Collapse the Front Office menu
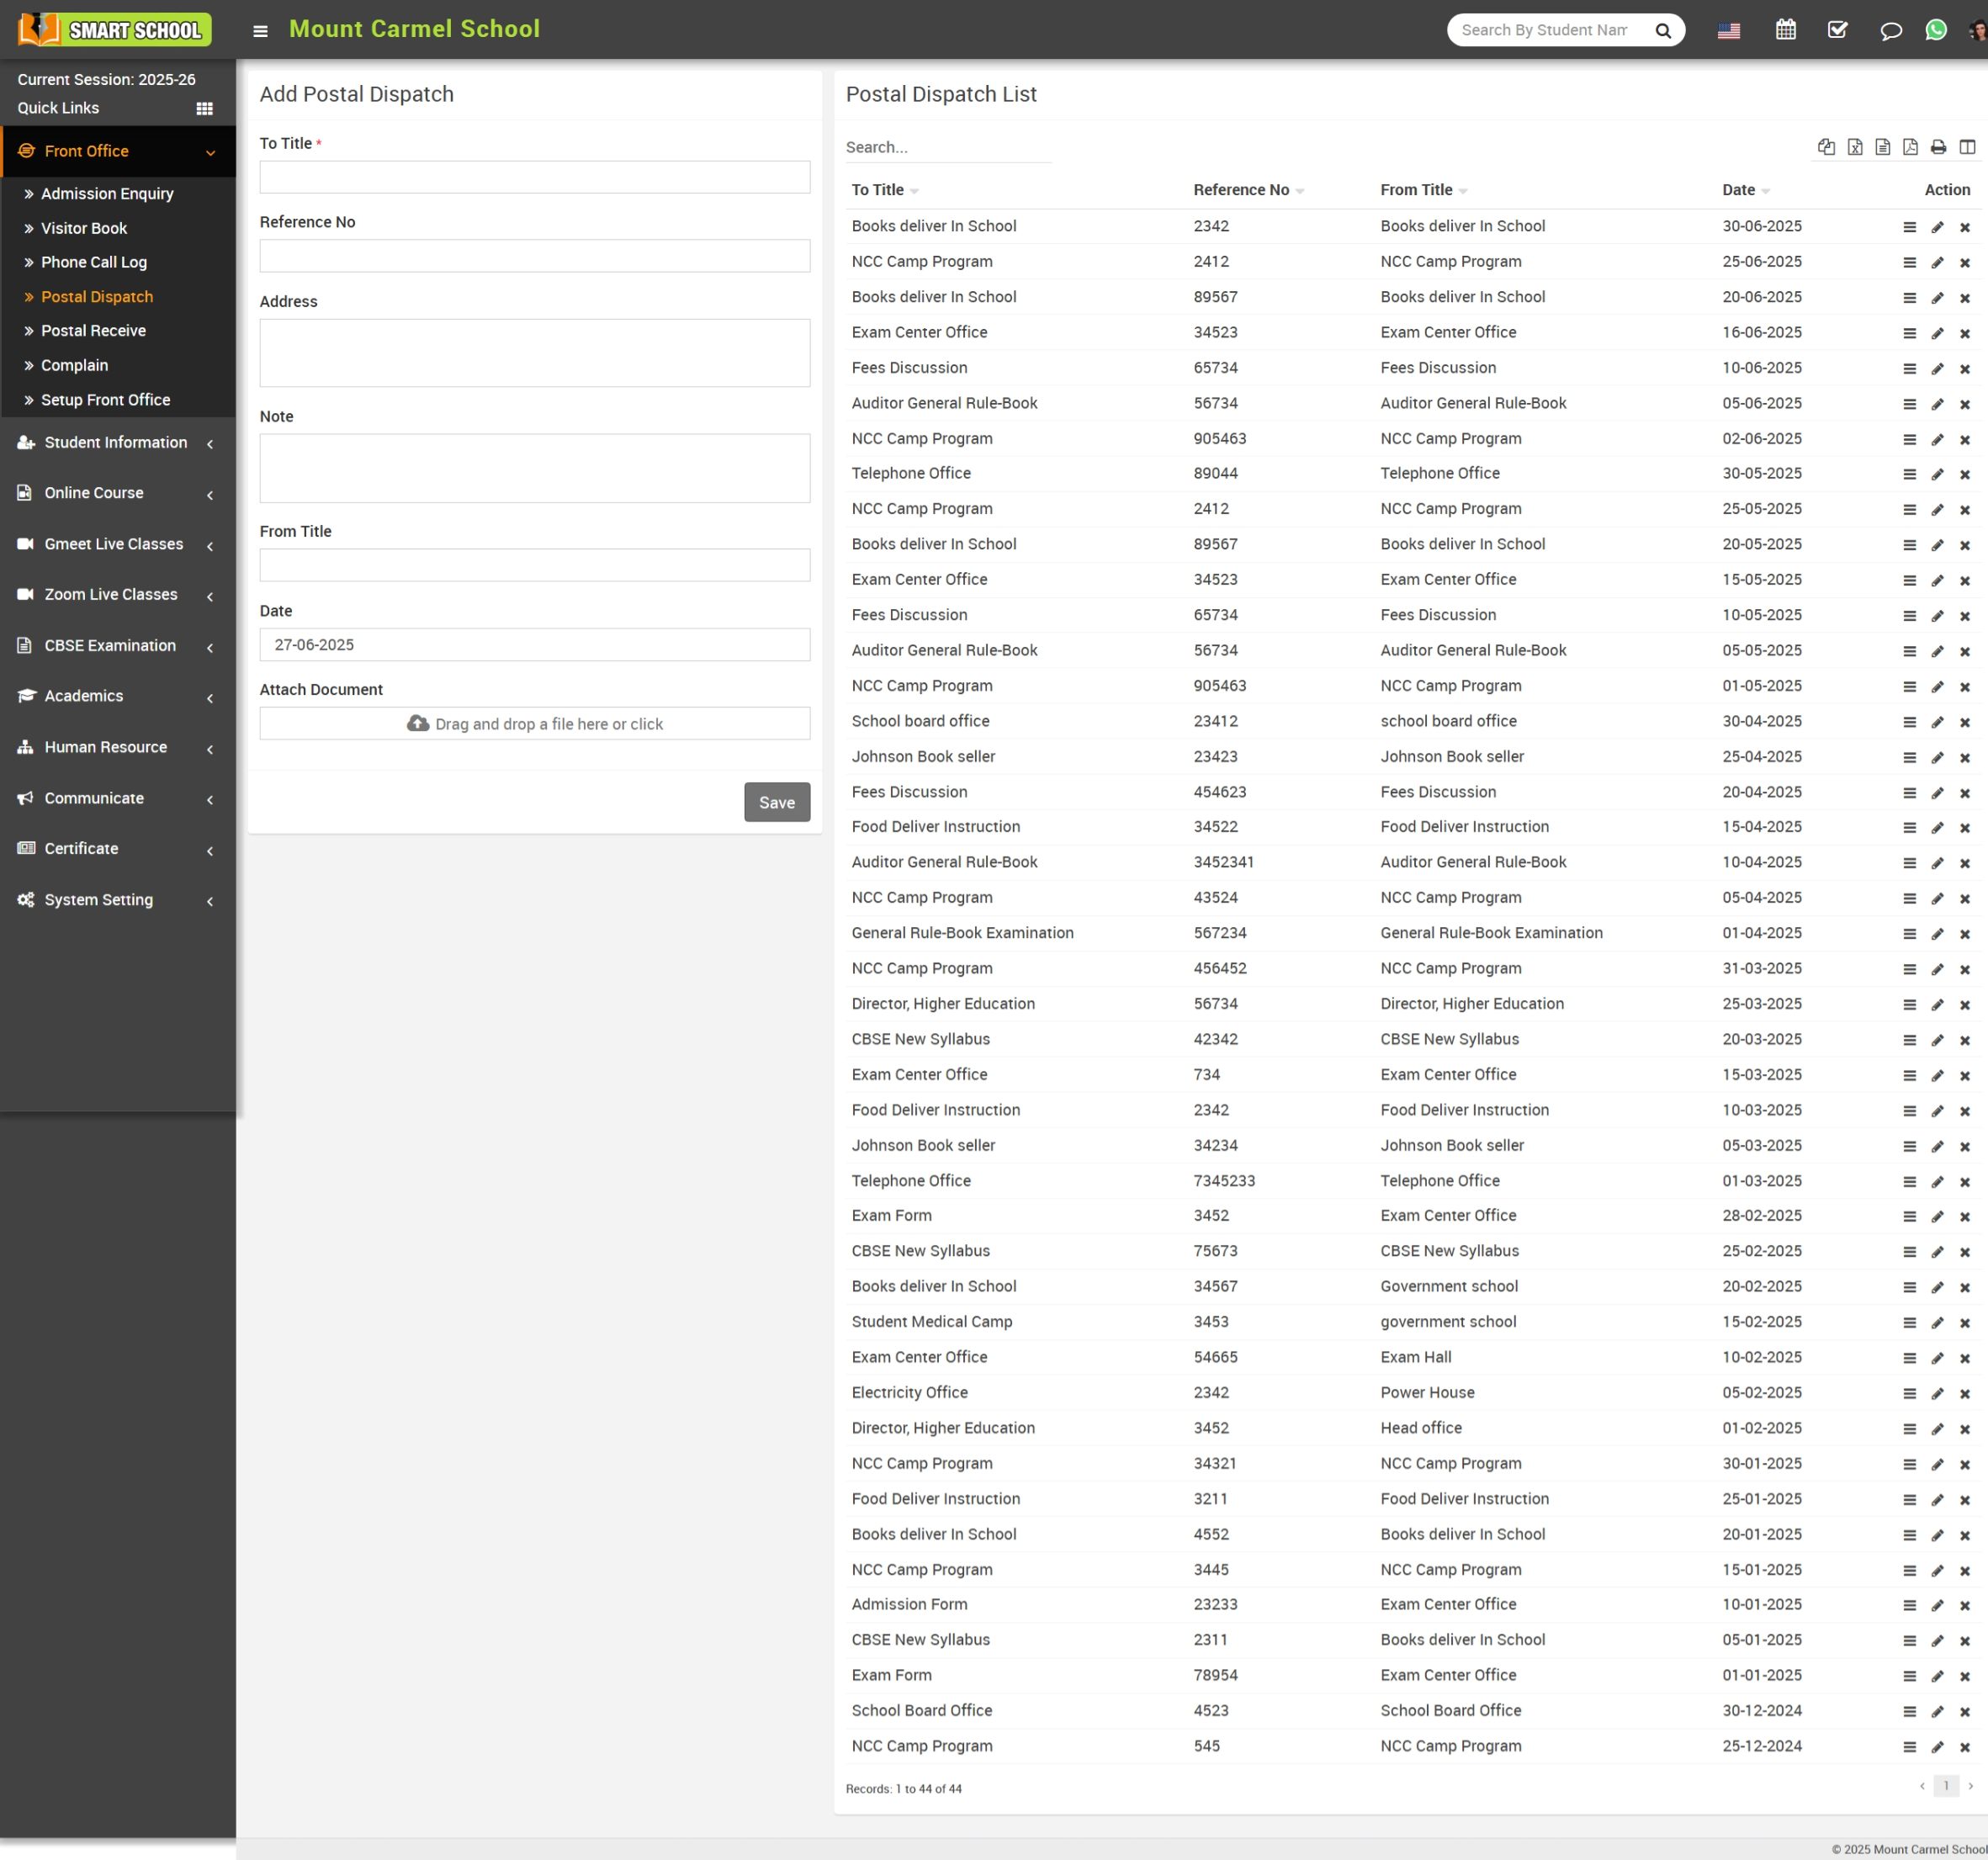The height and width of the screenshot is (1860, 1988). pos(118,151)
